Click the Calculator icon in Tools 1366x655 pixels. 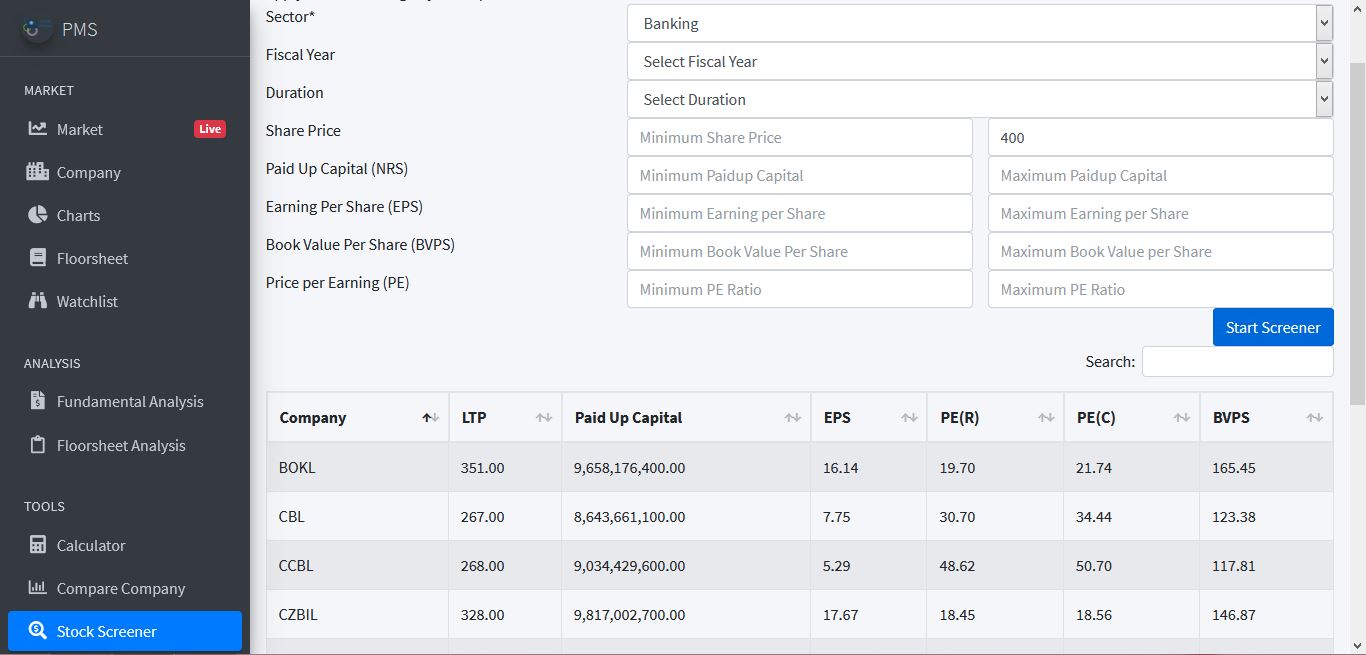click(37, 545)
